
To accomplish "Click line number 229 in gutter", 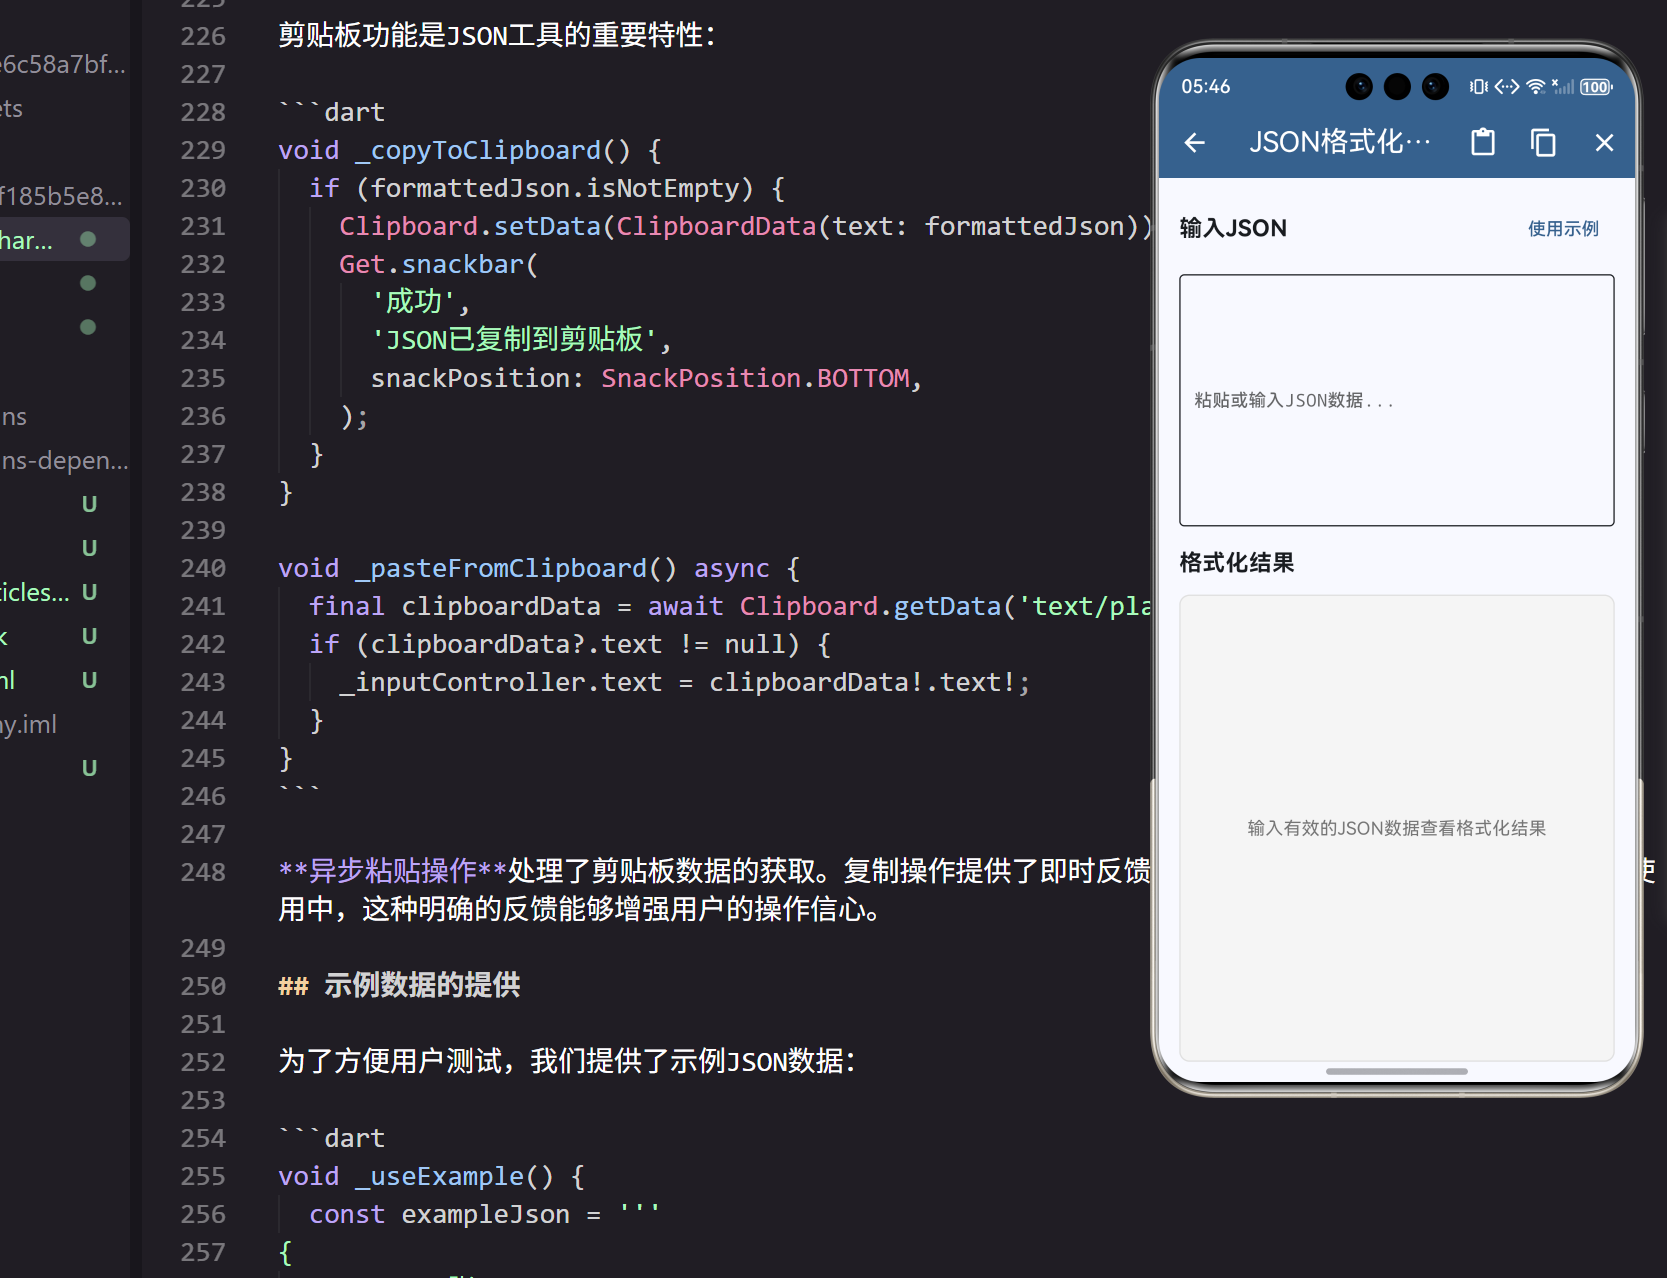I will [x=203, y=150].
